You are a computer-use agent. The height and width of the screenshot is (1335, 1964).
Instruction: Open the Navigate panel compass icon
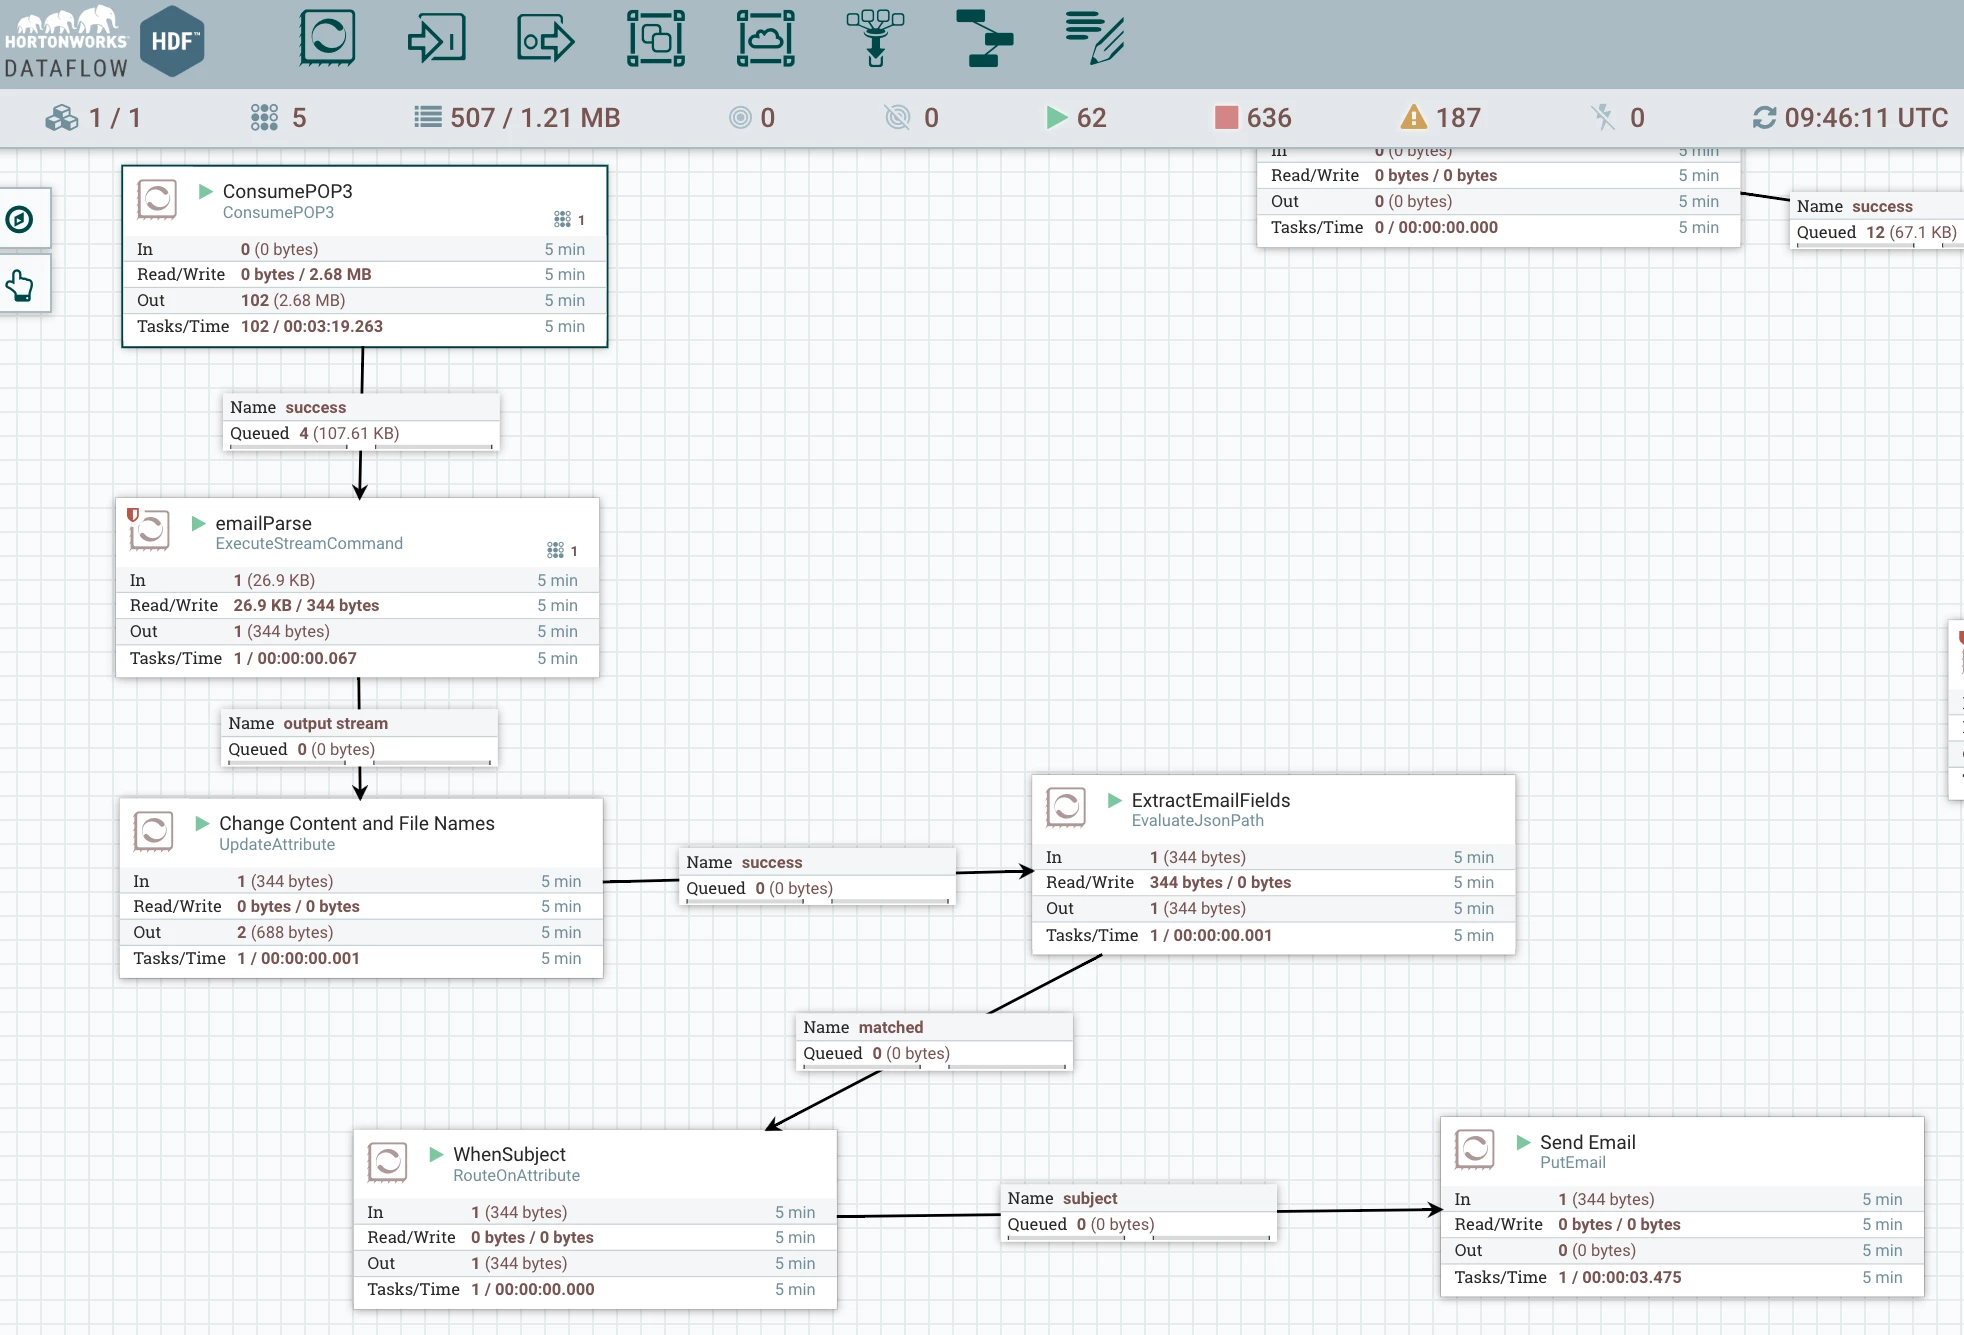pos(19,219)
